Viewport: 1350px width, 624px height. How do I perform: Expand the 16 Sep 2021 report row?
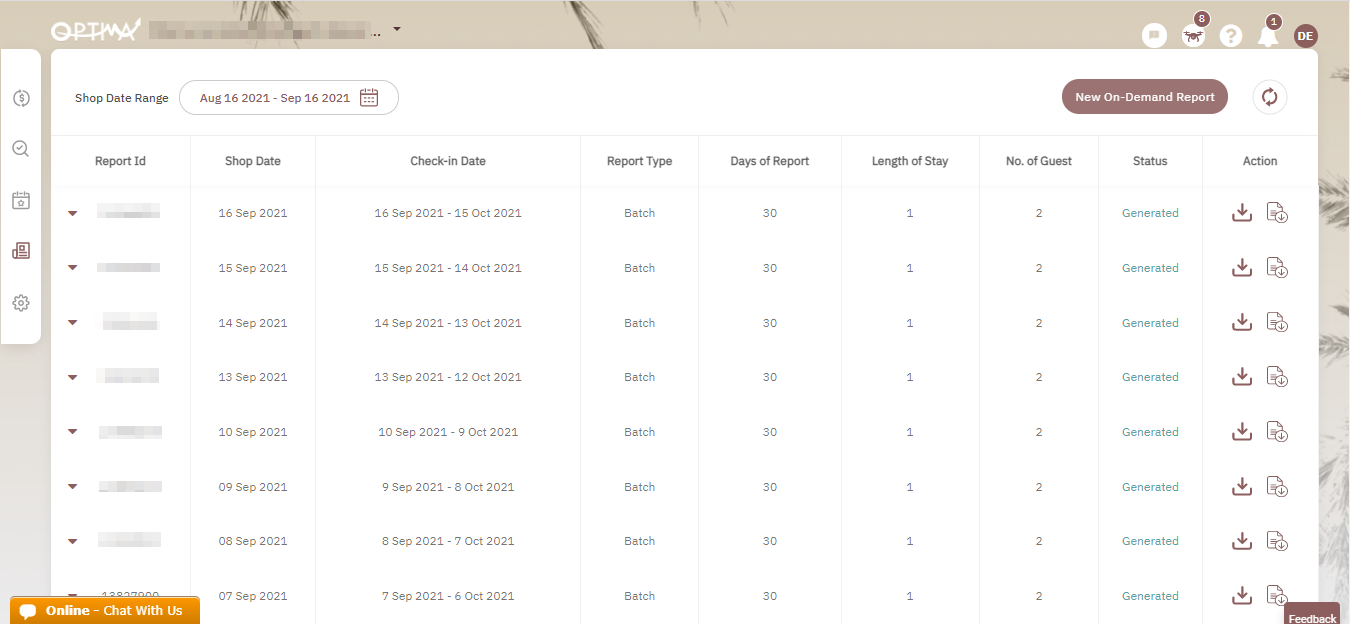pos(72,213)
